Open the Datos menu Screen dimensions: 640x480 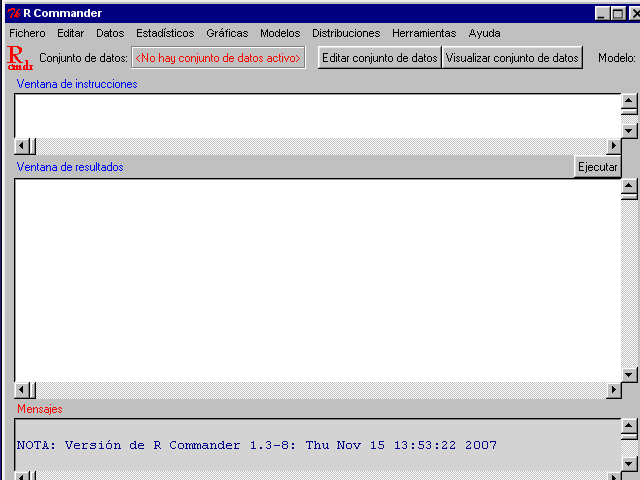coord(110,33)
